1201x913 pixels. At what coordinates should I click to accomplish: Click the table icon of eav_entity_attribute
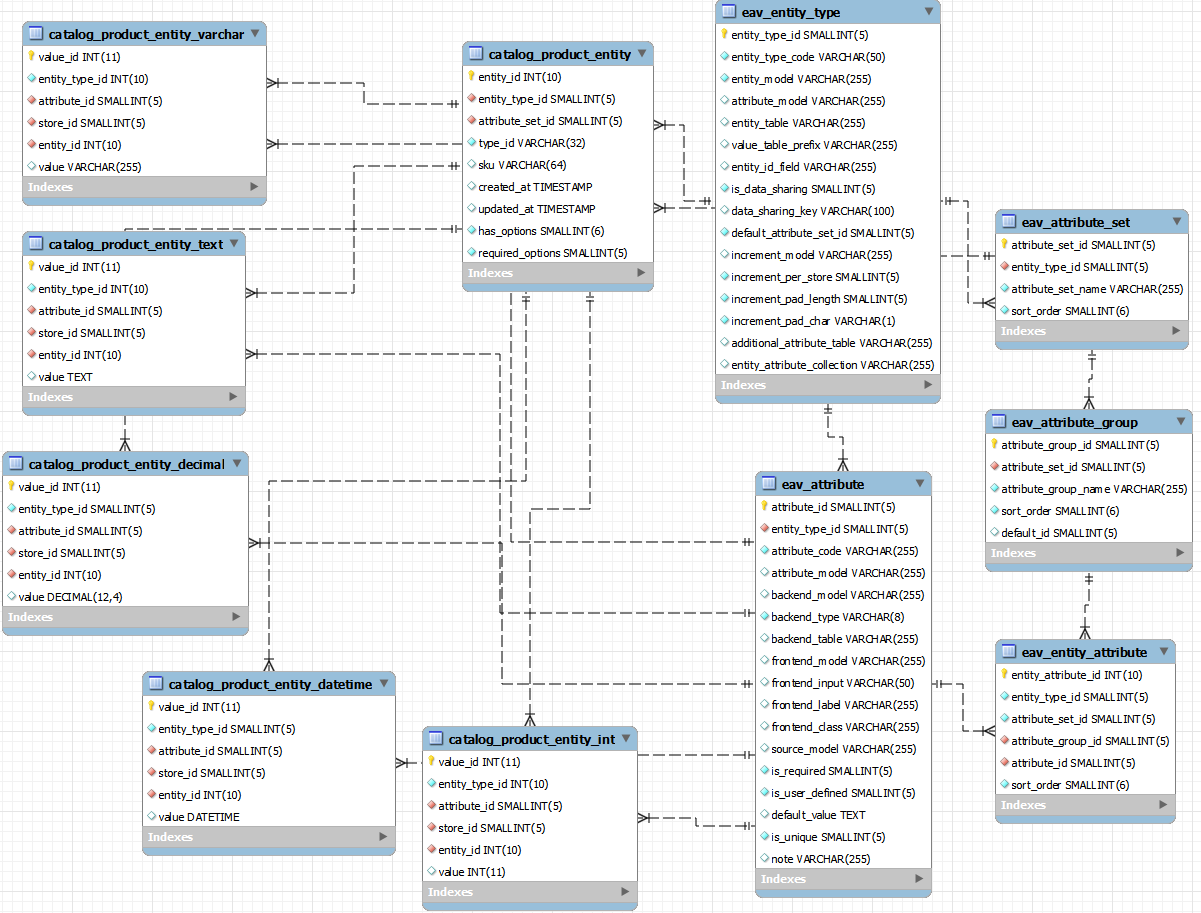click(x=1009, y=652)
